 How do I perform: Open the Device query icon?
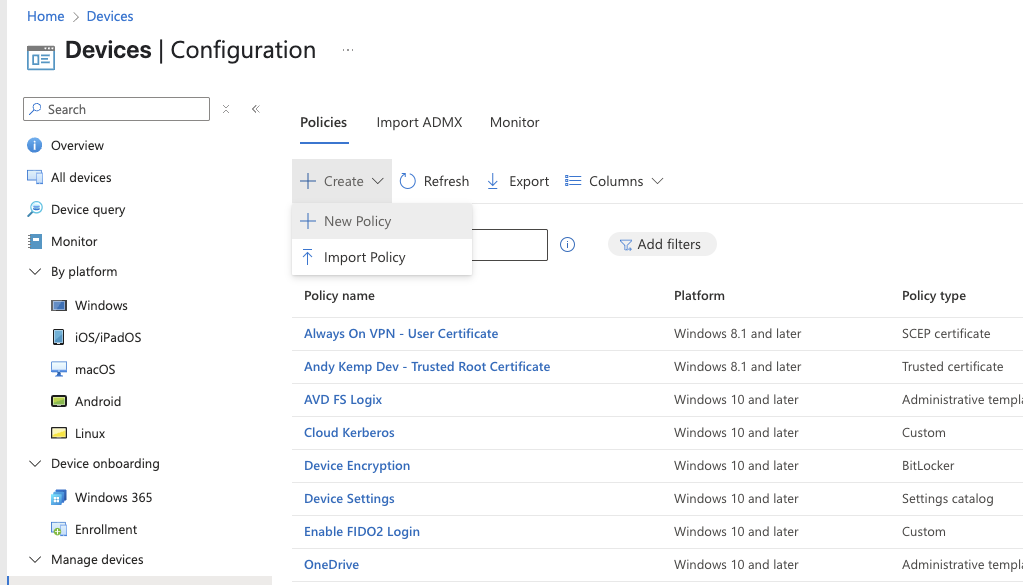tap(35, 209)
